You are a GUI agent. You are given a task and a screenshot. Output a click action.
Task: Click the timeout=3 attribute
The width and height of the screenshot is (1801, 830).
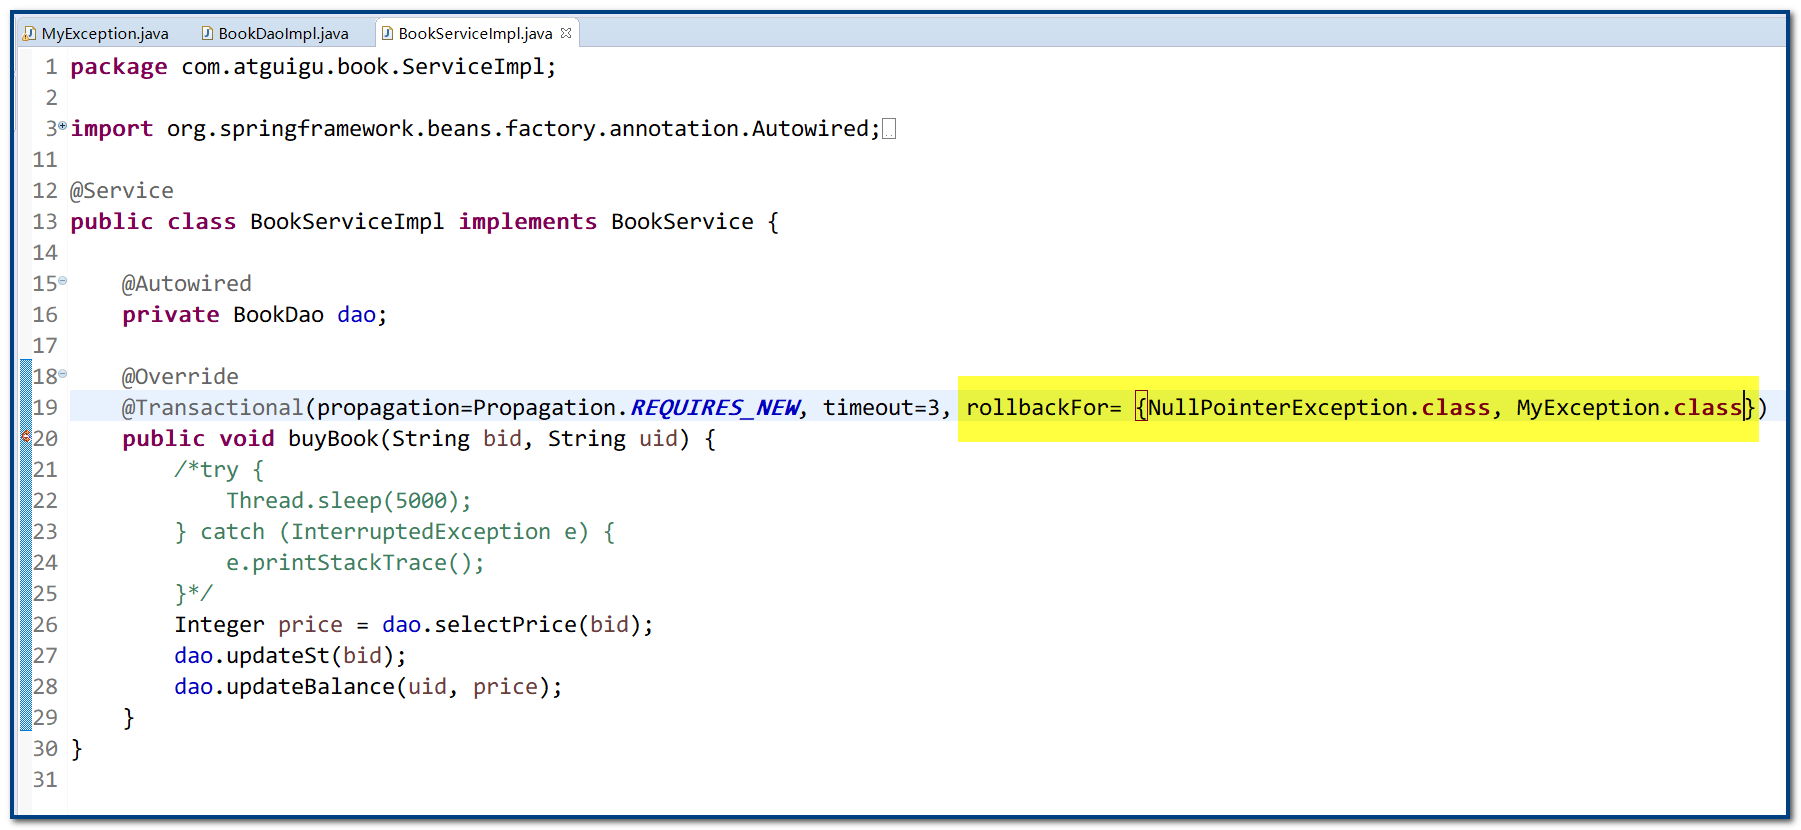click(x=881, y=408)
